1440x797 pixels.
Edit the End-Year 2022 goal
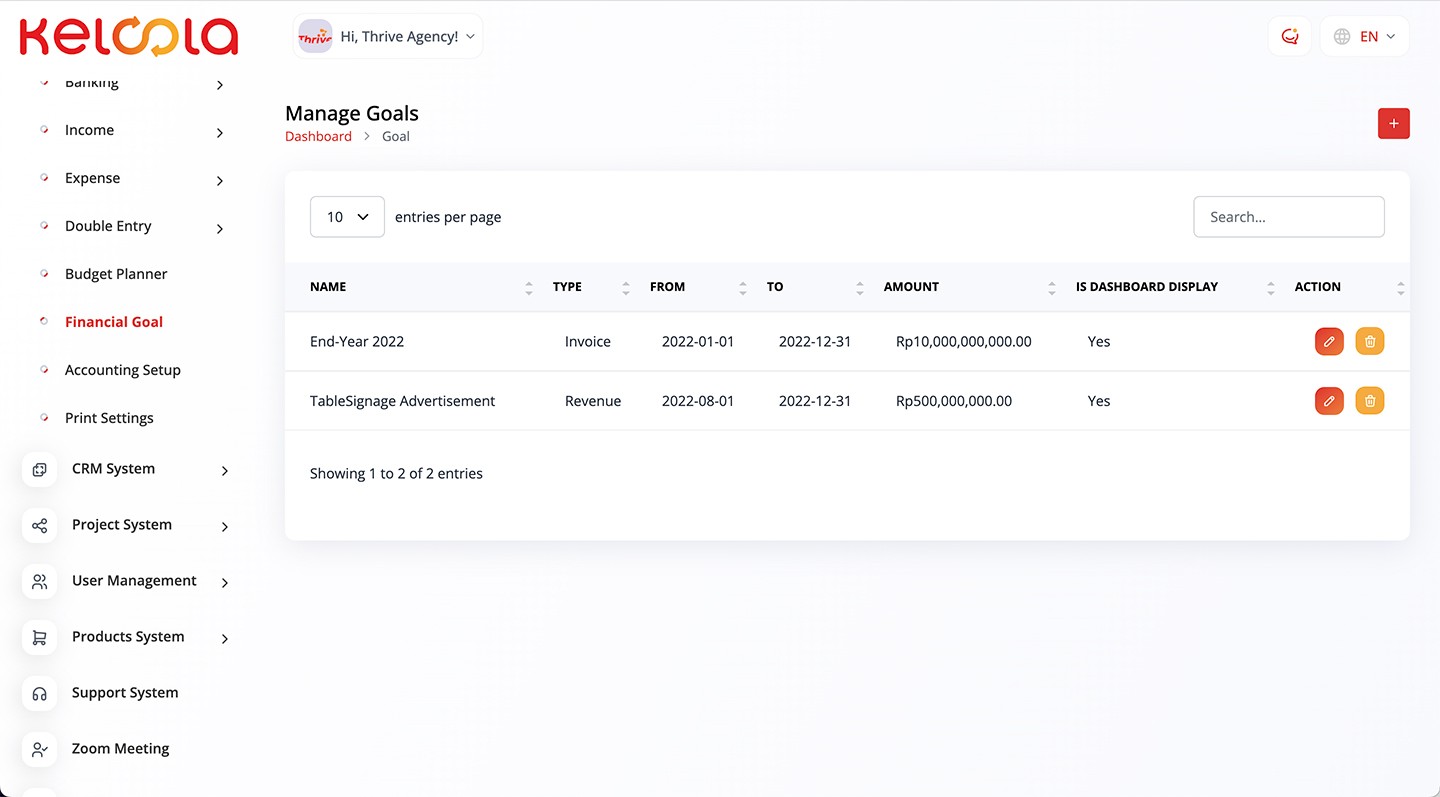pos(1329,341)
